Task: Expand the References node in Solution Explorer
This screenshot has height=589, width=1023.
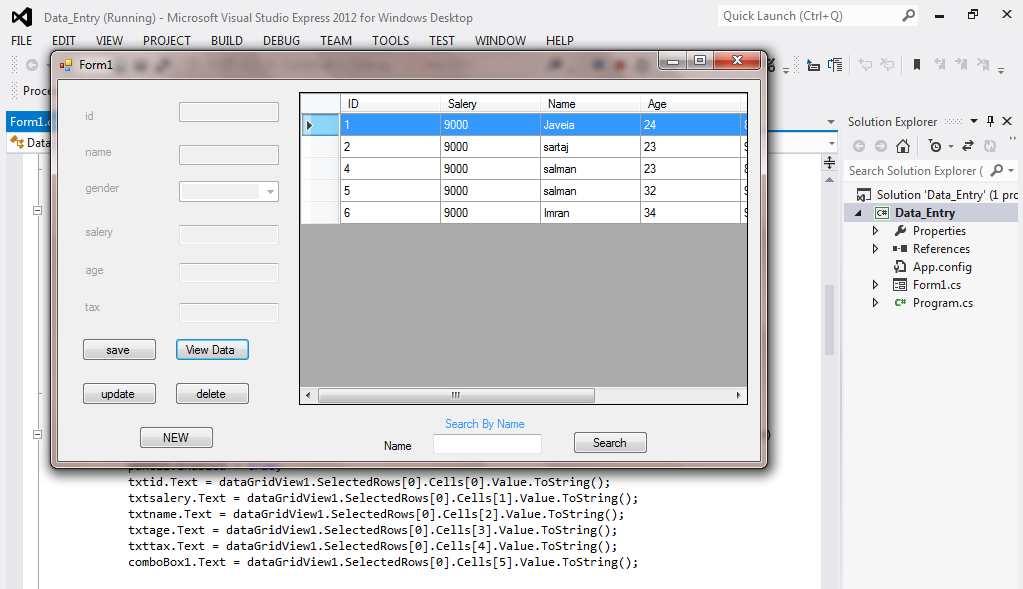Action: pyautogui.click(x=876, y=249)
